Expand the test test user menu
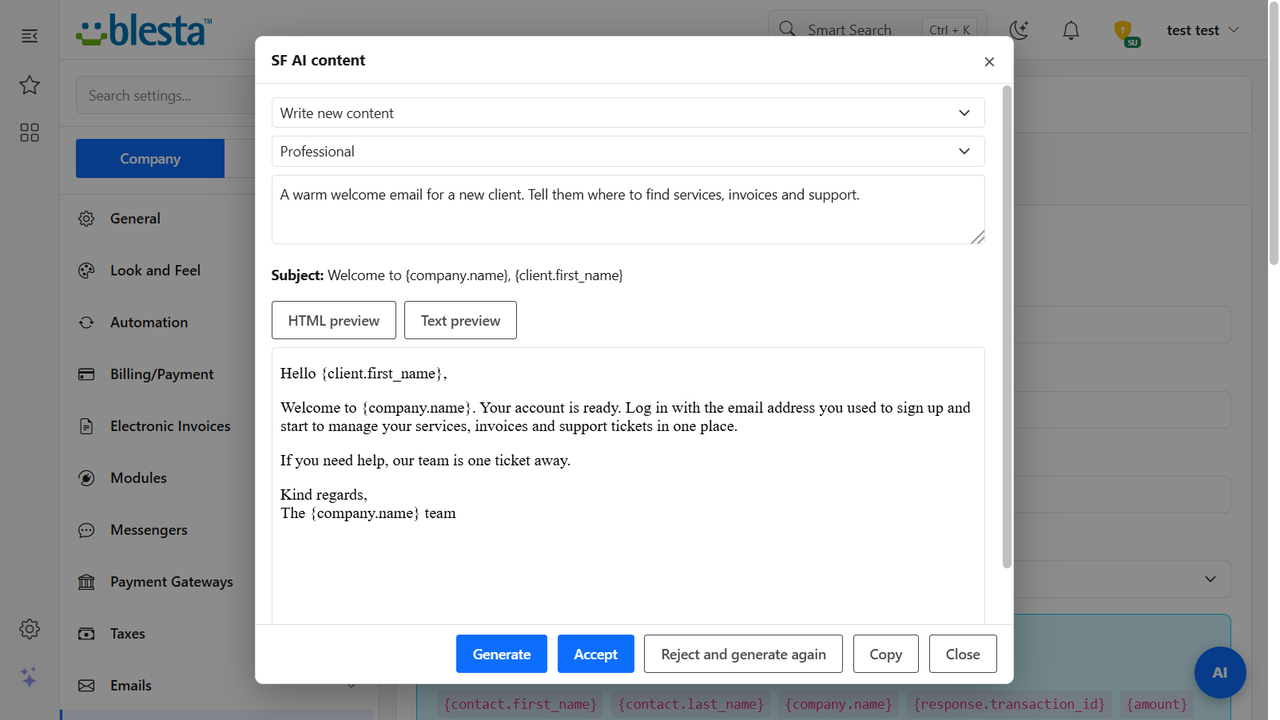This screenshot has width=1280, height=720. tap(1203, 30)
